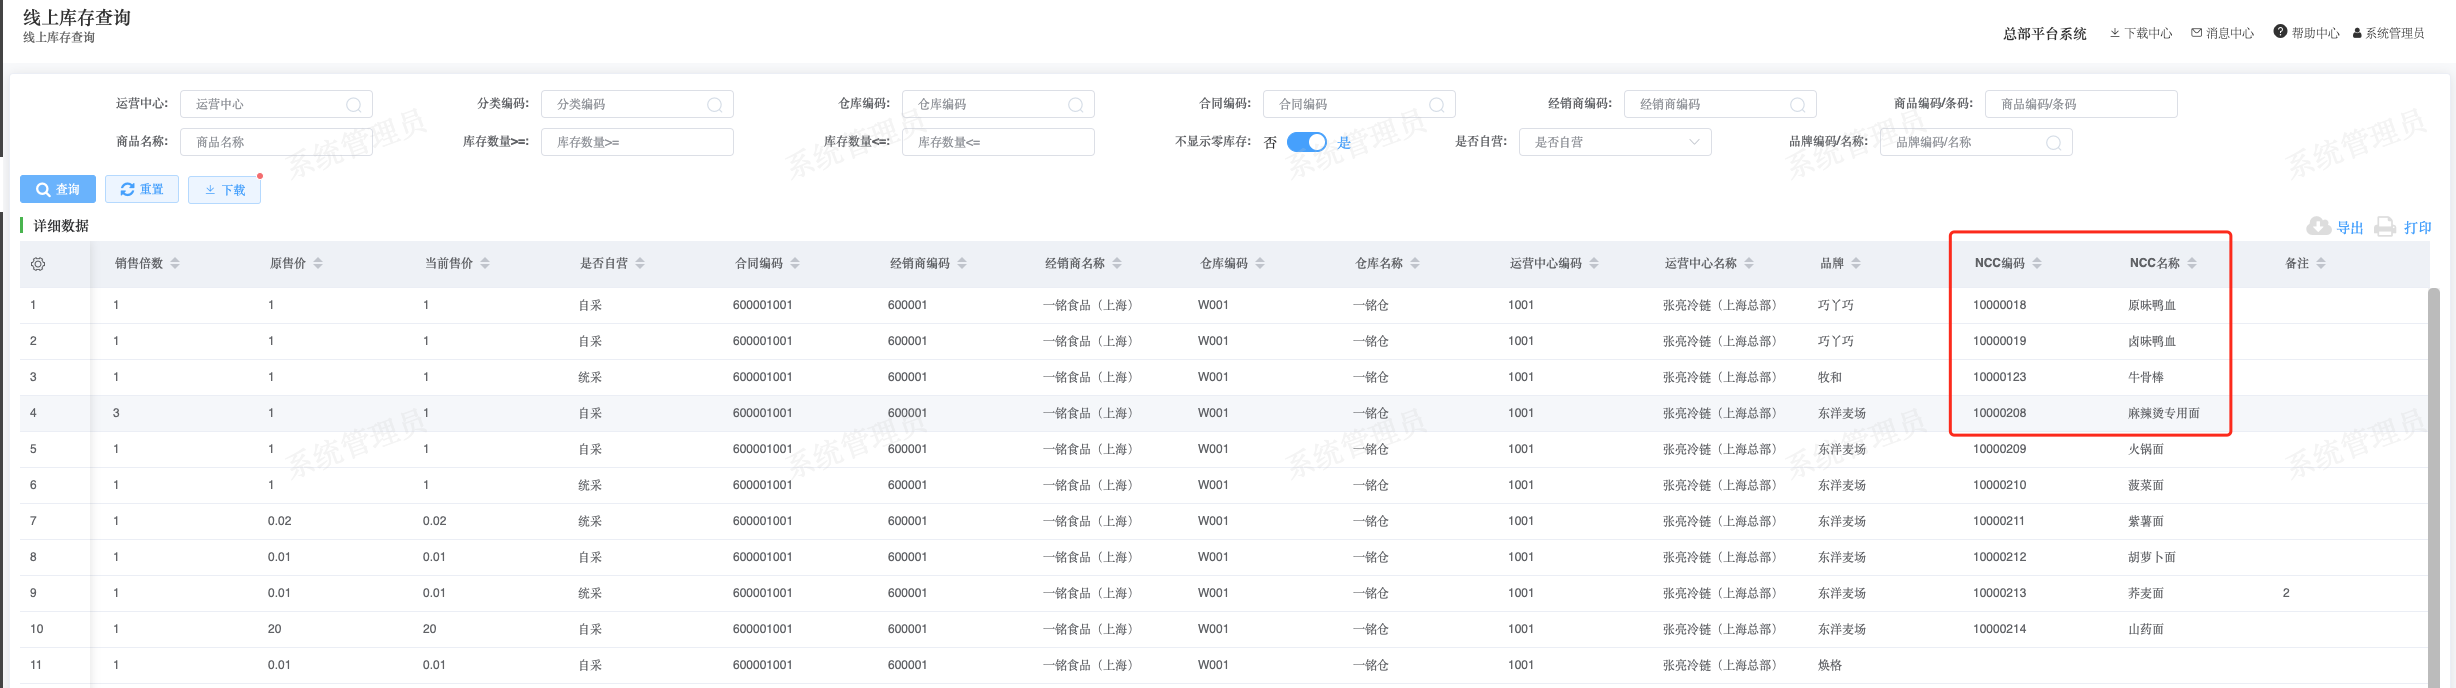Open the 是否自营 dropdown

click(1615, 142)
